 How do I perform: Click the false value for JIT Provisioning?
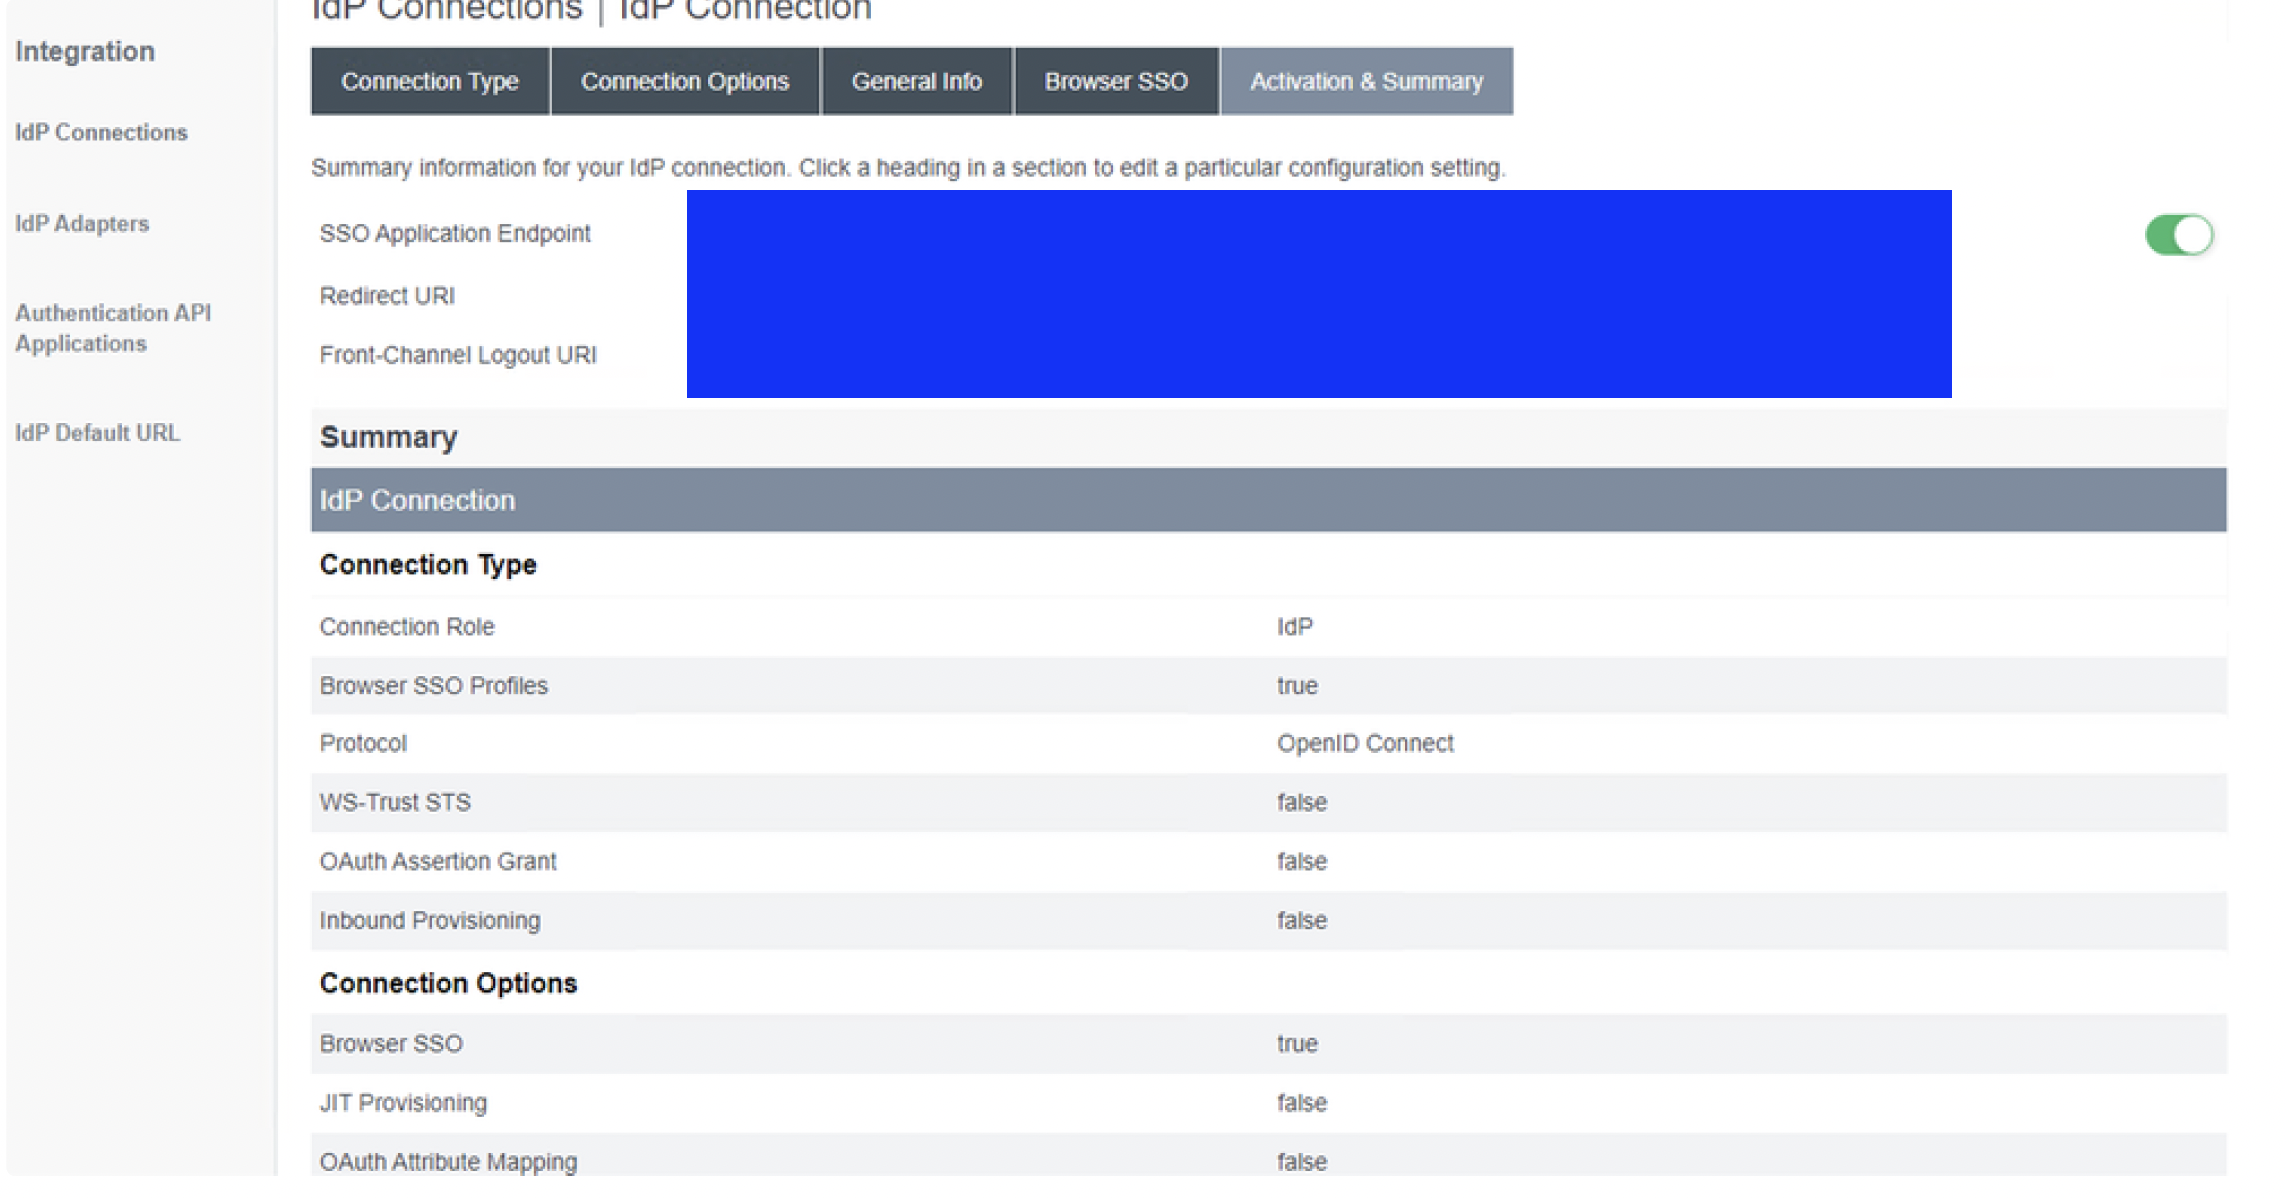coord(1301,1103)
